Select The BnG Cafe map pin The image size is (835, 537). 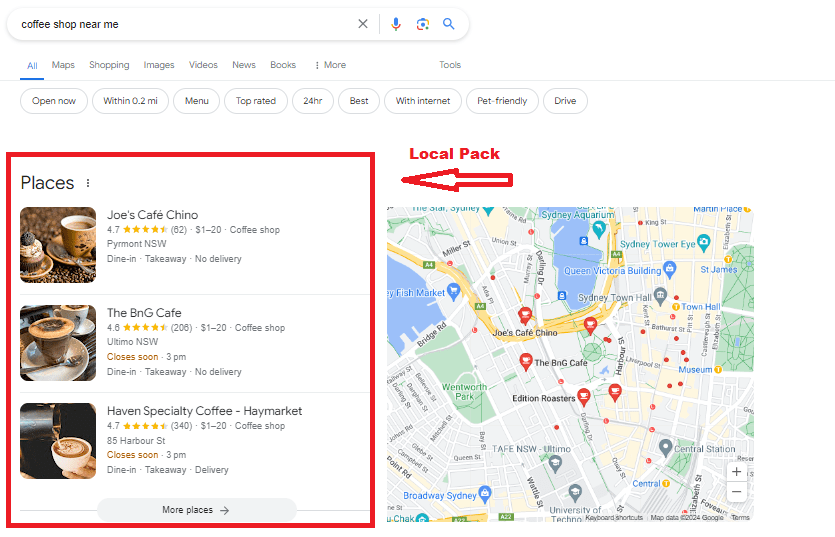tap(526, 362)
